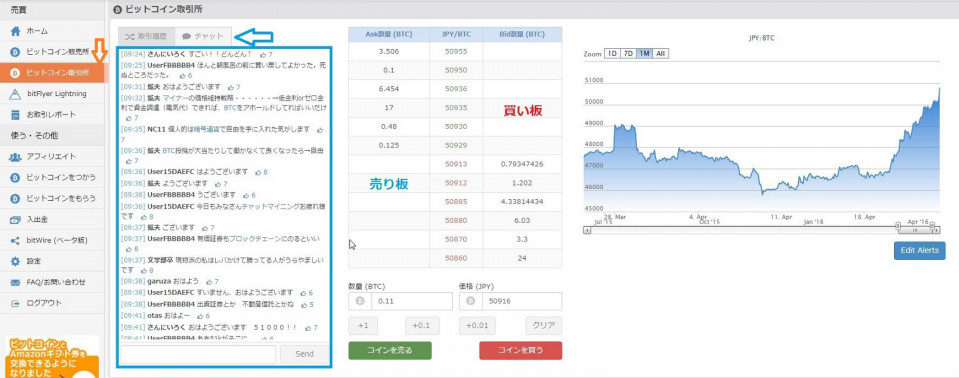Click the FAQ/お問い合わせ envelope icon

(x=15, y=283)
